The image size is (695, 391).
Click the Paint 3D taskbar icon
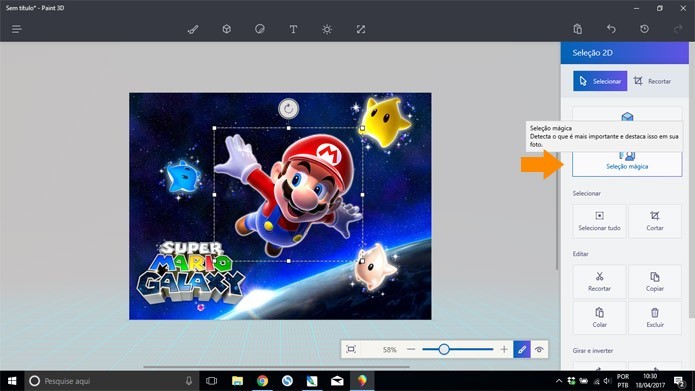coord(362,381)
